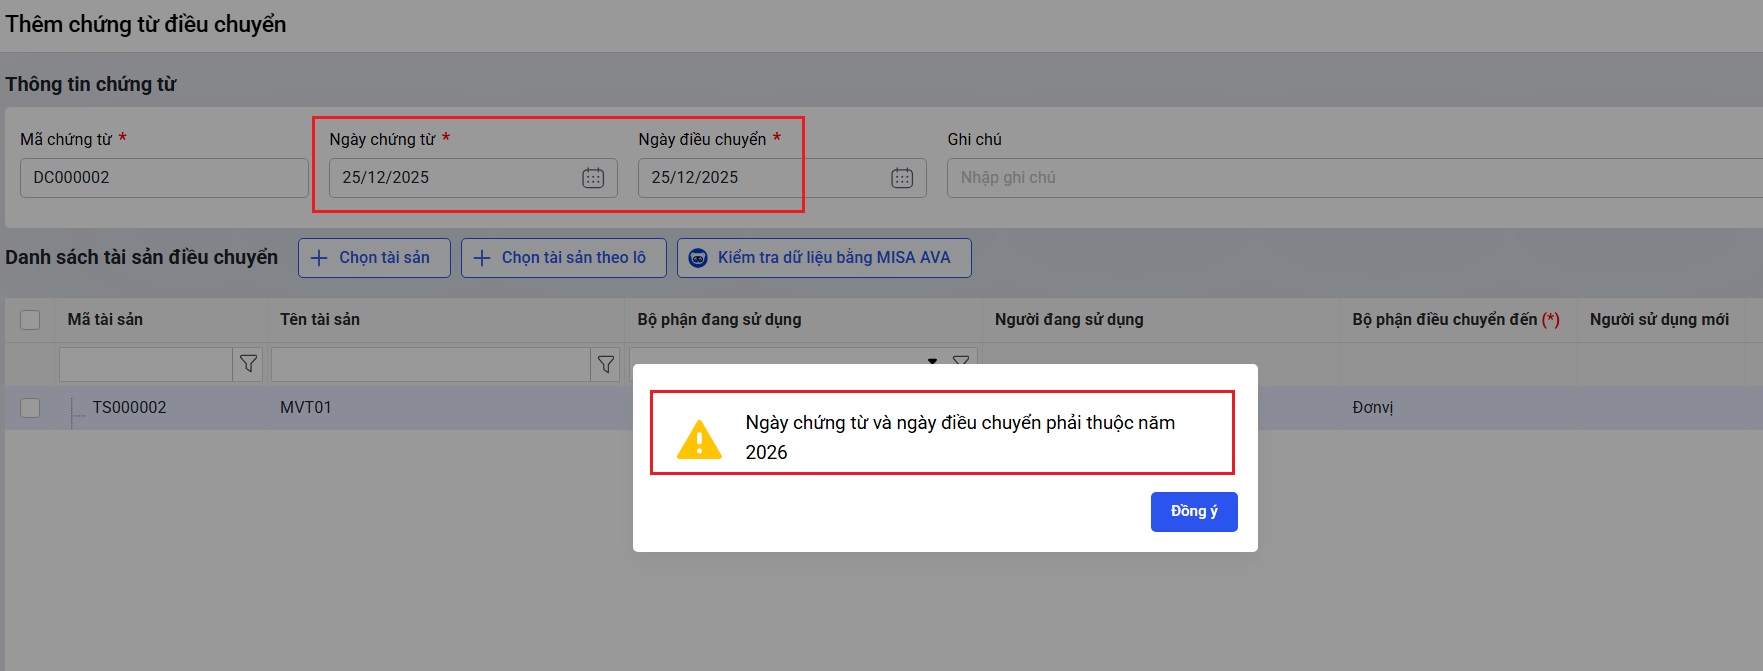
Task: Click the Mã chứng từ field DC000002
Action: coord(164,178)
